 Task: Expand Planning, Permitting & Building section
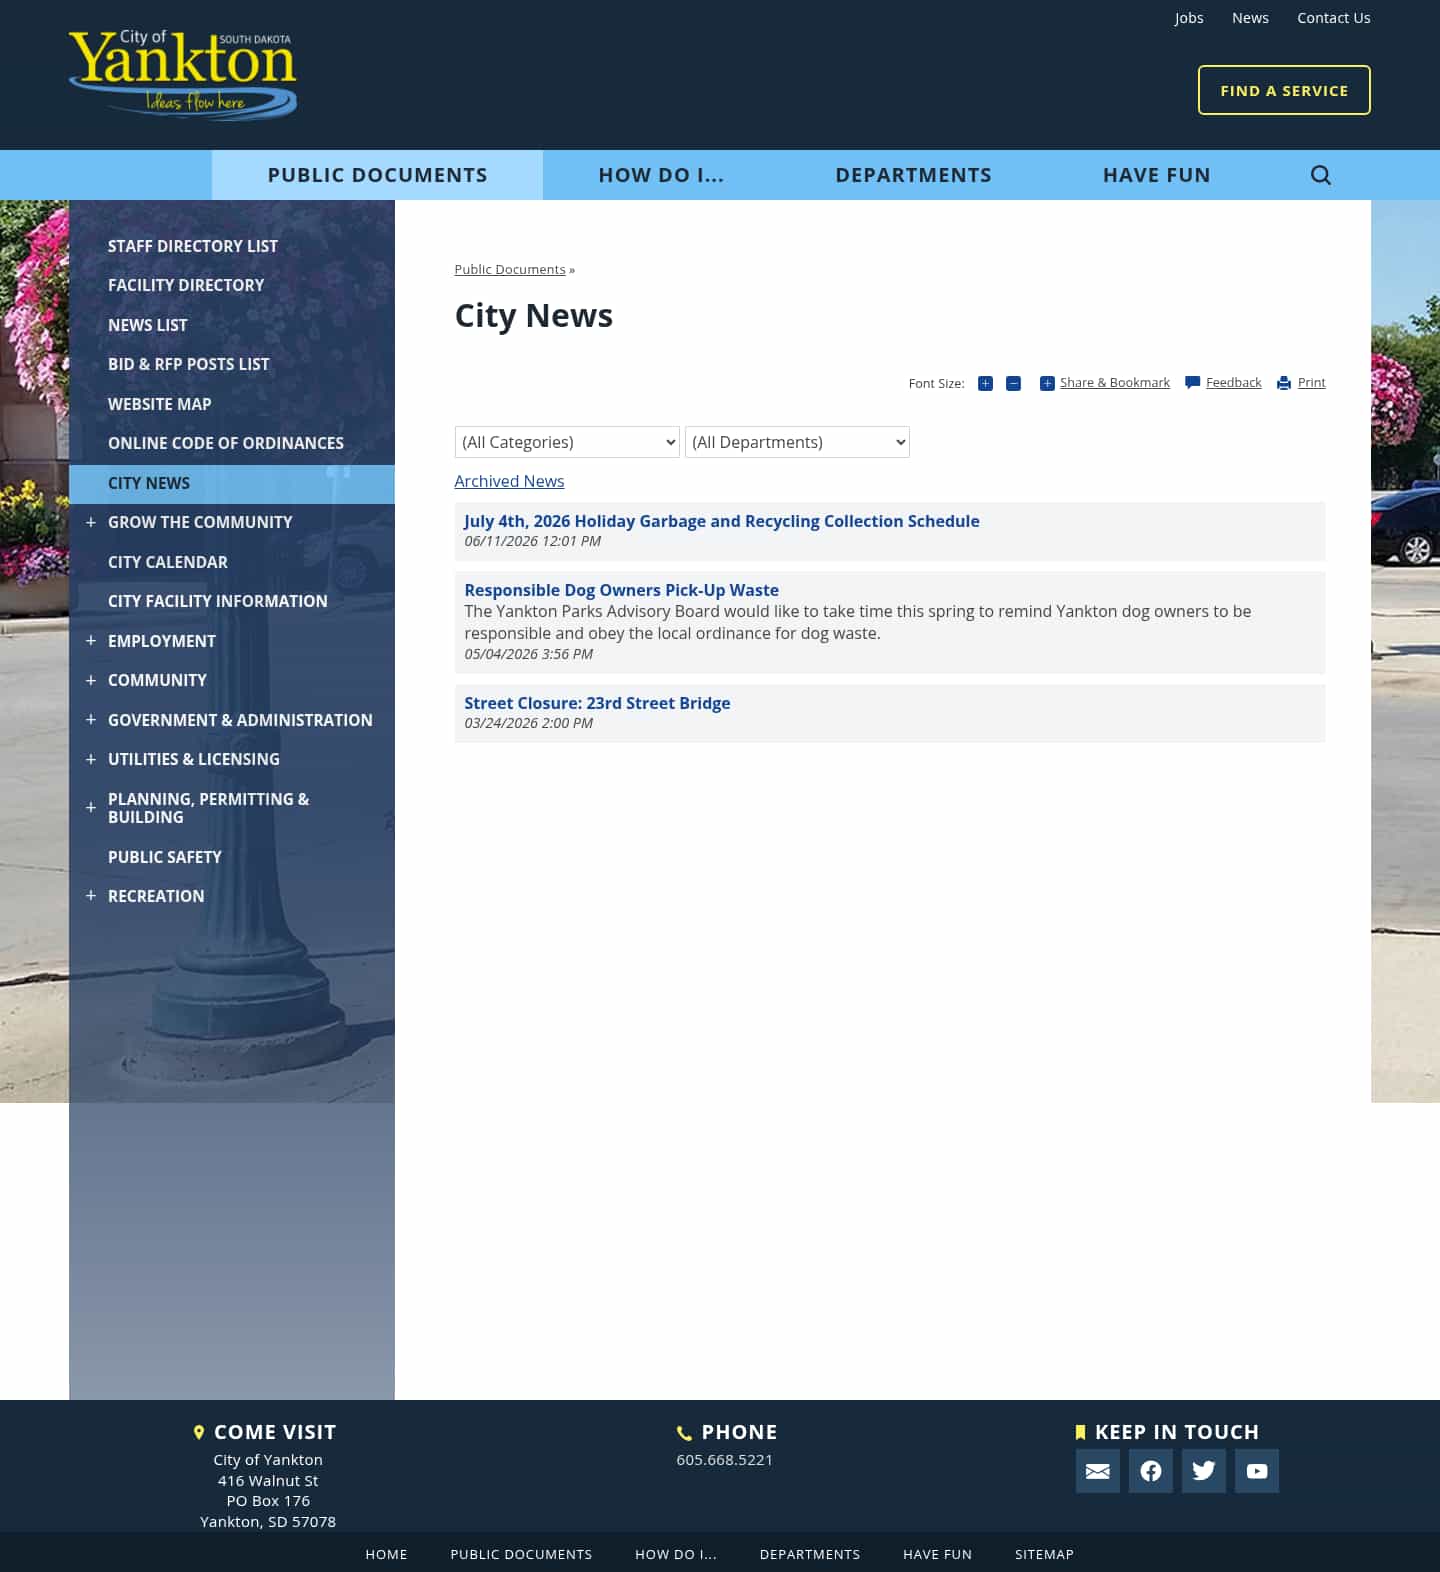click(91, 807)
